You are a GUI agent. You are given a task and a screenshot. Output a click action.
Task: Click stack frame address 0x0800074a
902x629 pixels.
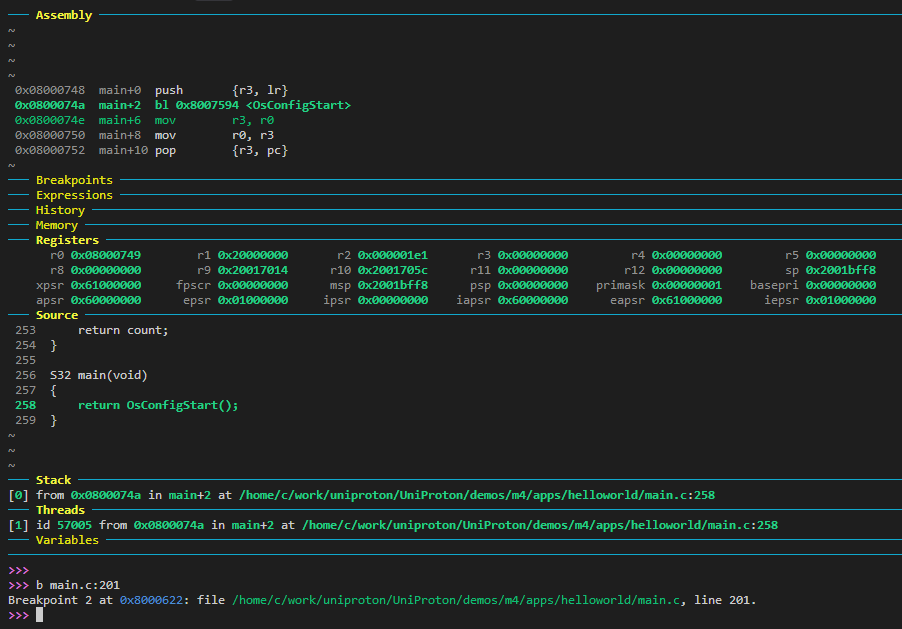point(106,495)
